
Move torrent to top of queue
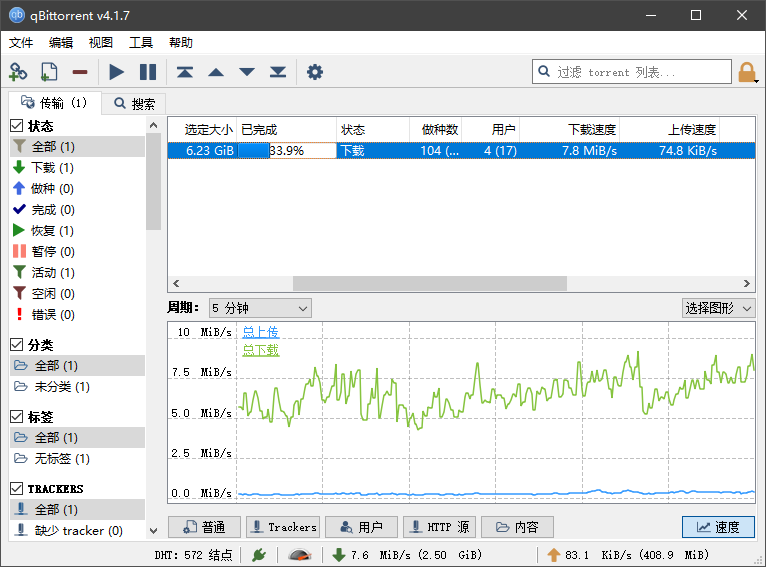[185, 72]
